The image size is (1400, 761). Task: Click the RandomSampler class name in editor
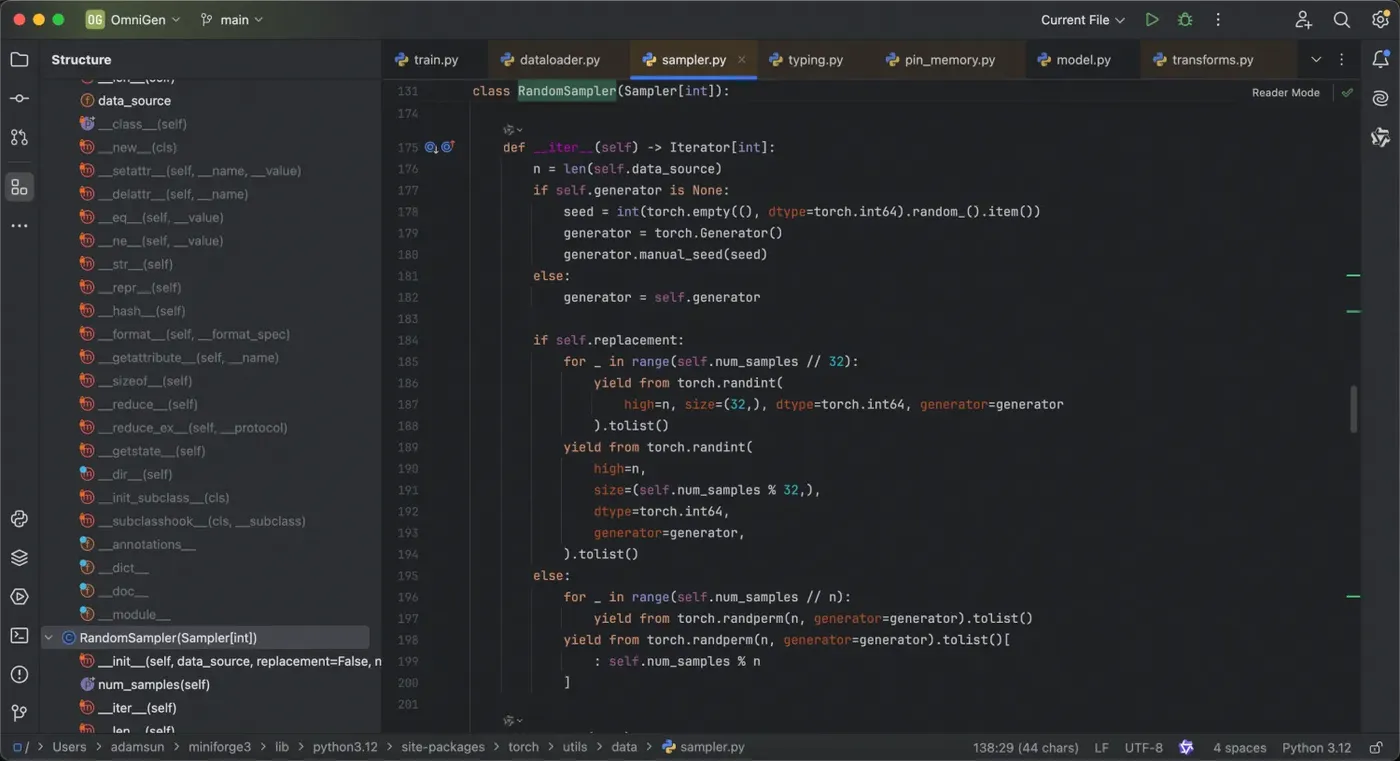pos(566,91)
